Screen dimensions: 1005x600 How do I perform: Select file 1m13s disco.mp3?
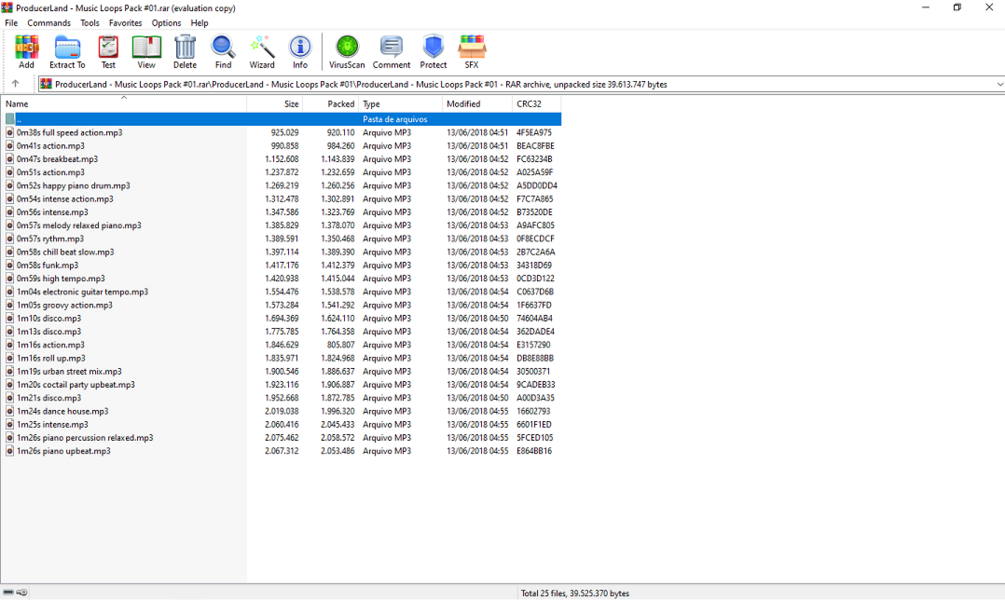click(x=281, y=331)
